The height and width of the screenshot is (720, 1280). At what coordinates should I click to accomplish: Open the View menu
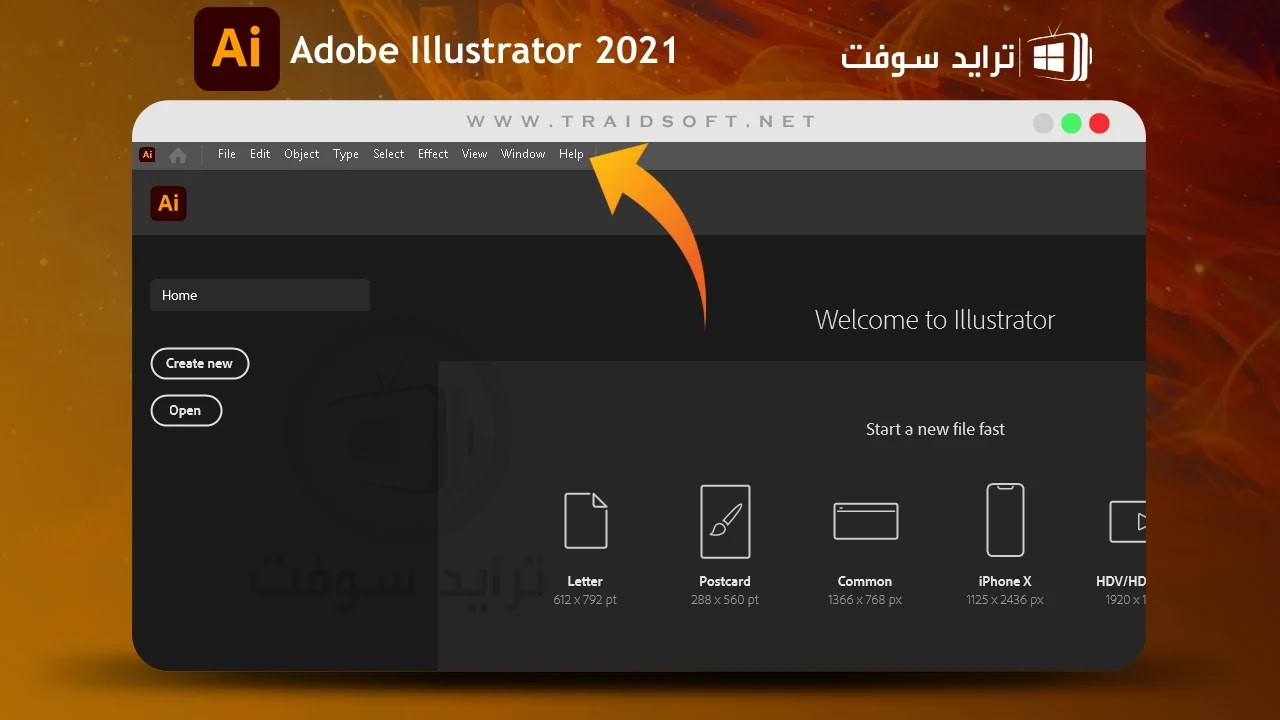pos(474,154)
